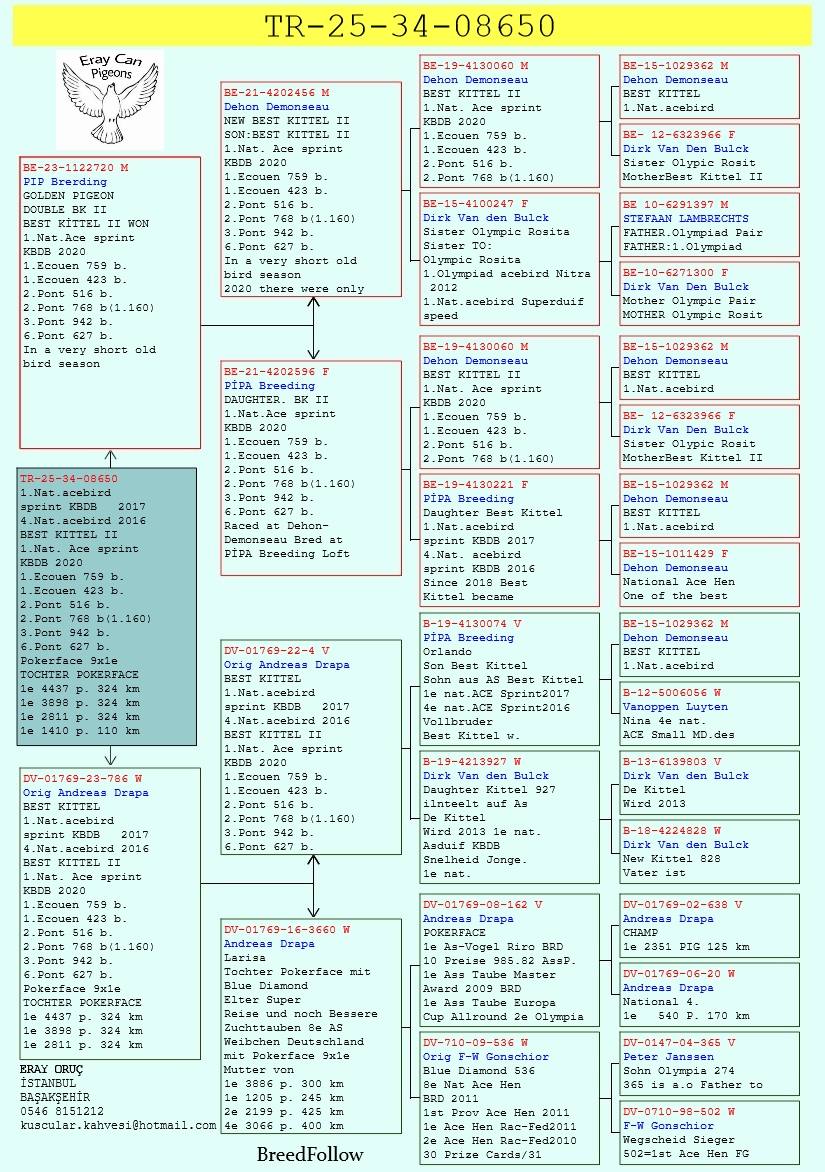The width and height of the screenshot is (825, 1172).
Task: Click the Eray Can Pigeons dove logo
Action: [110, 99]
